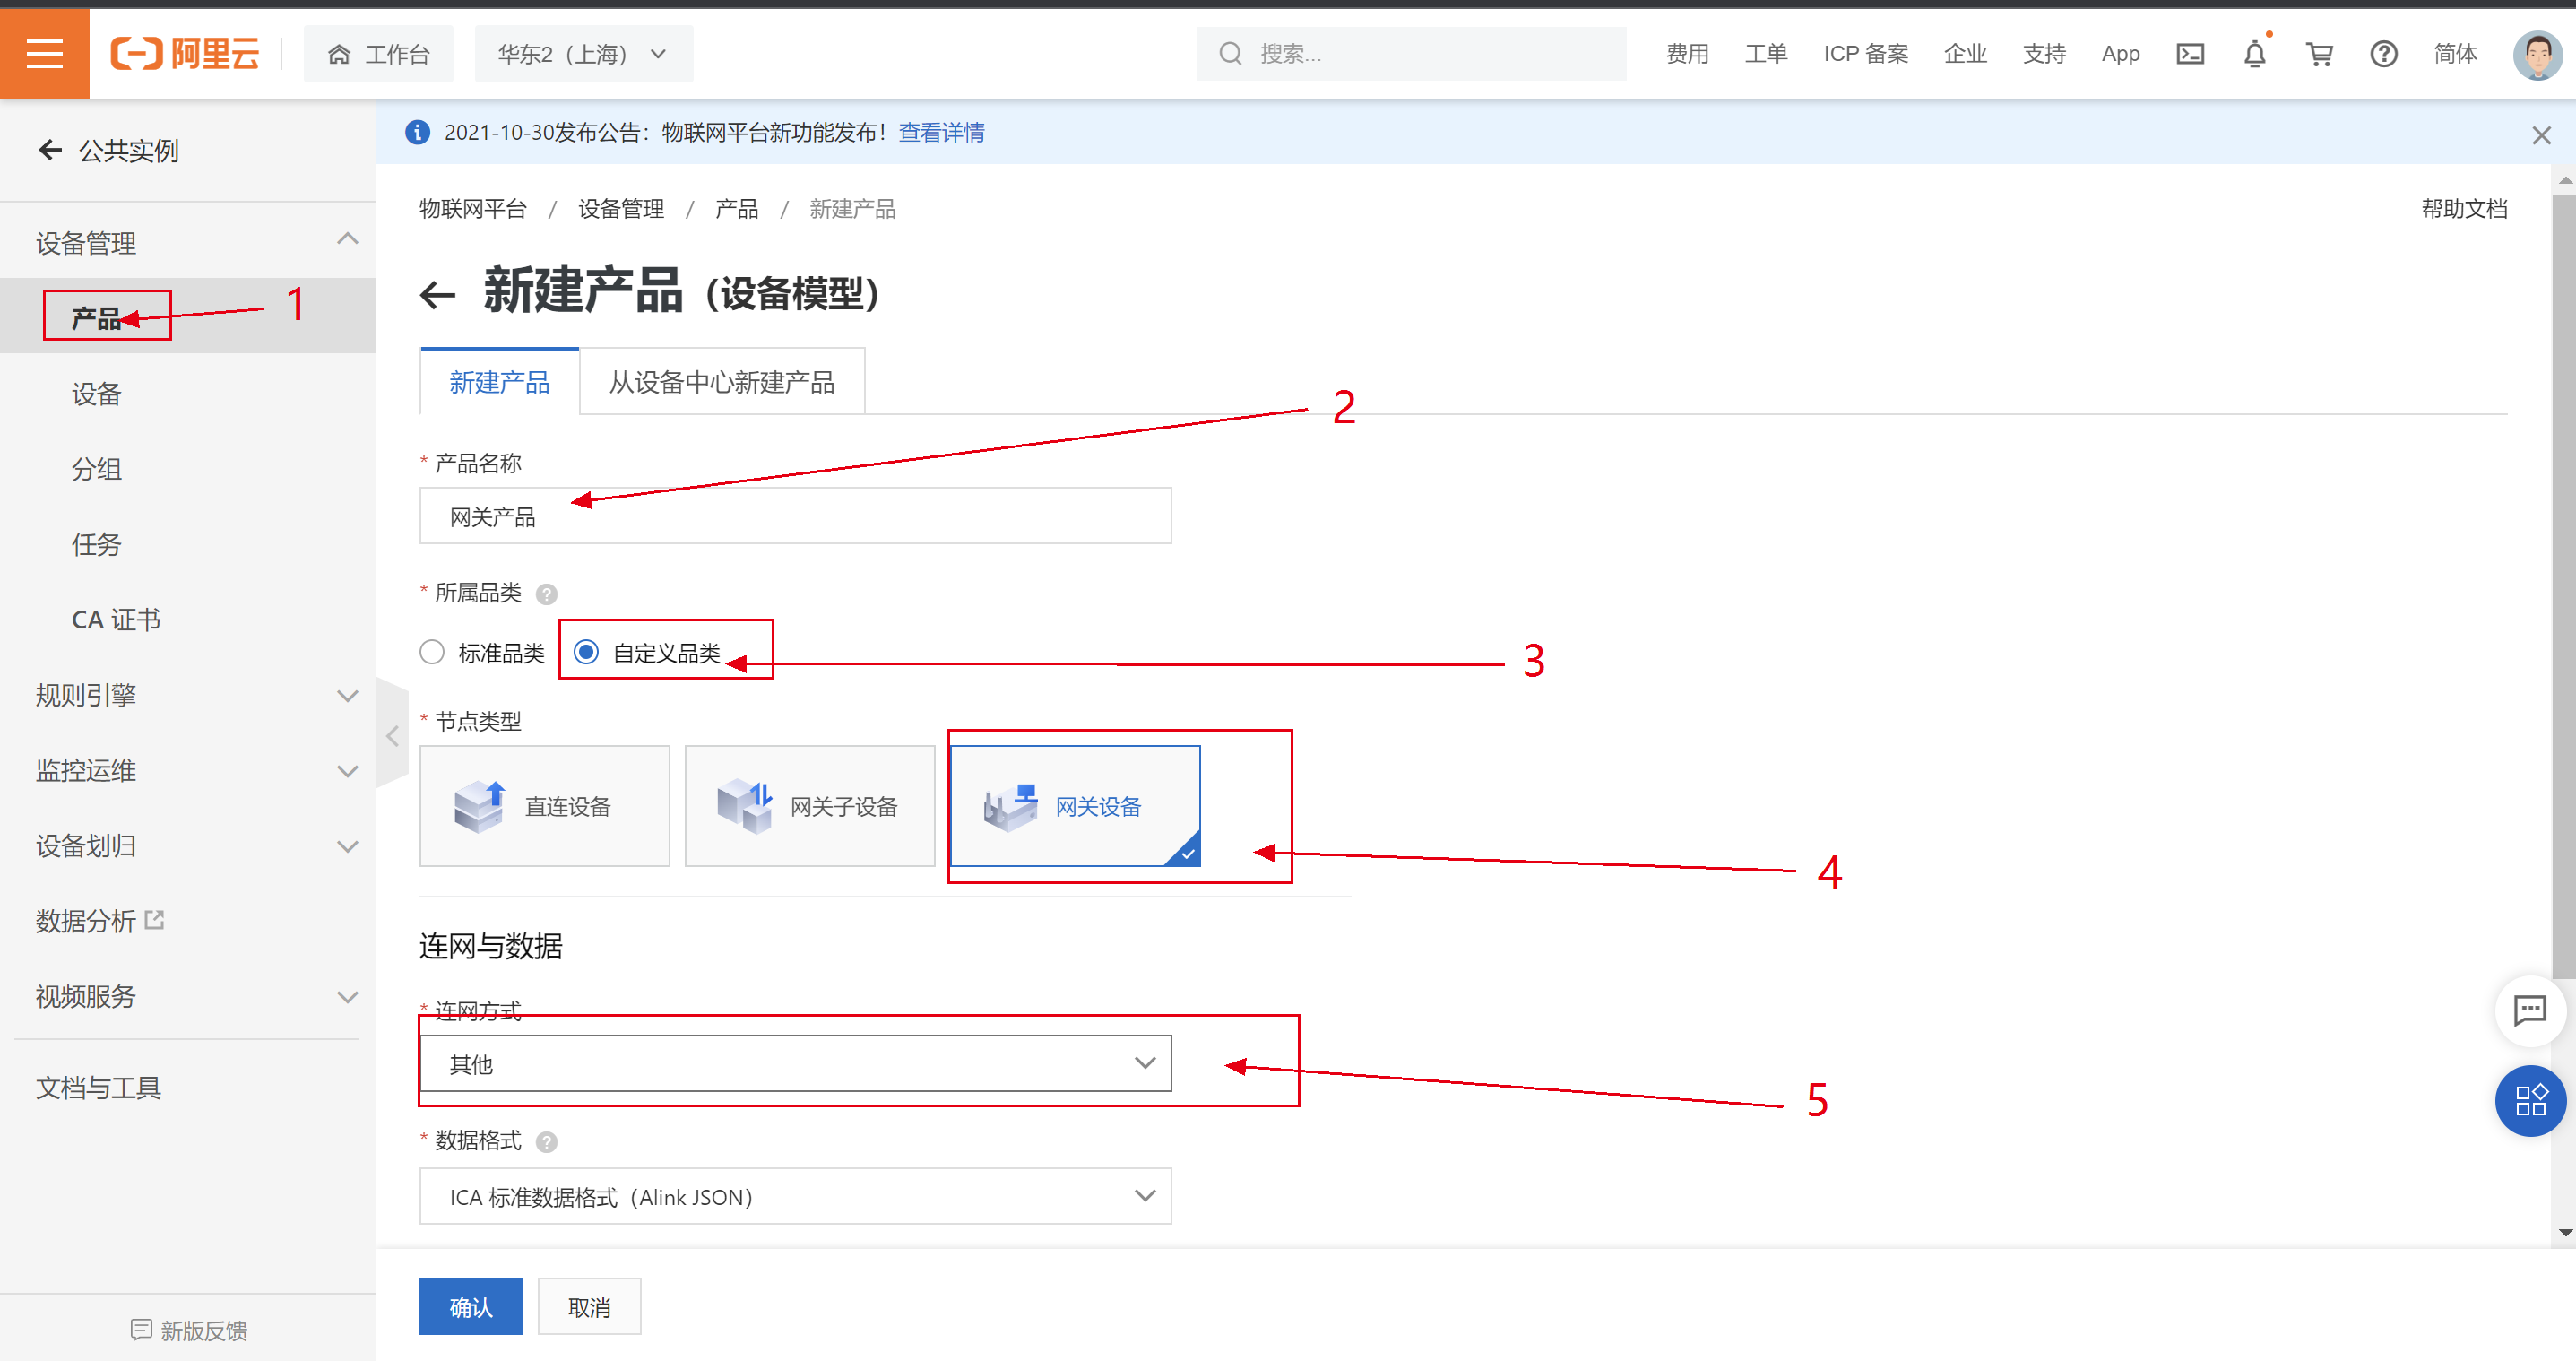Viewport: 2576px width, 1361px height.
Task: Choose the 网关子设备 node type card
Action: (809, 806)
